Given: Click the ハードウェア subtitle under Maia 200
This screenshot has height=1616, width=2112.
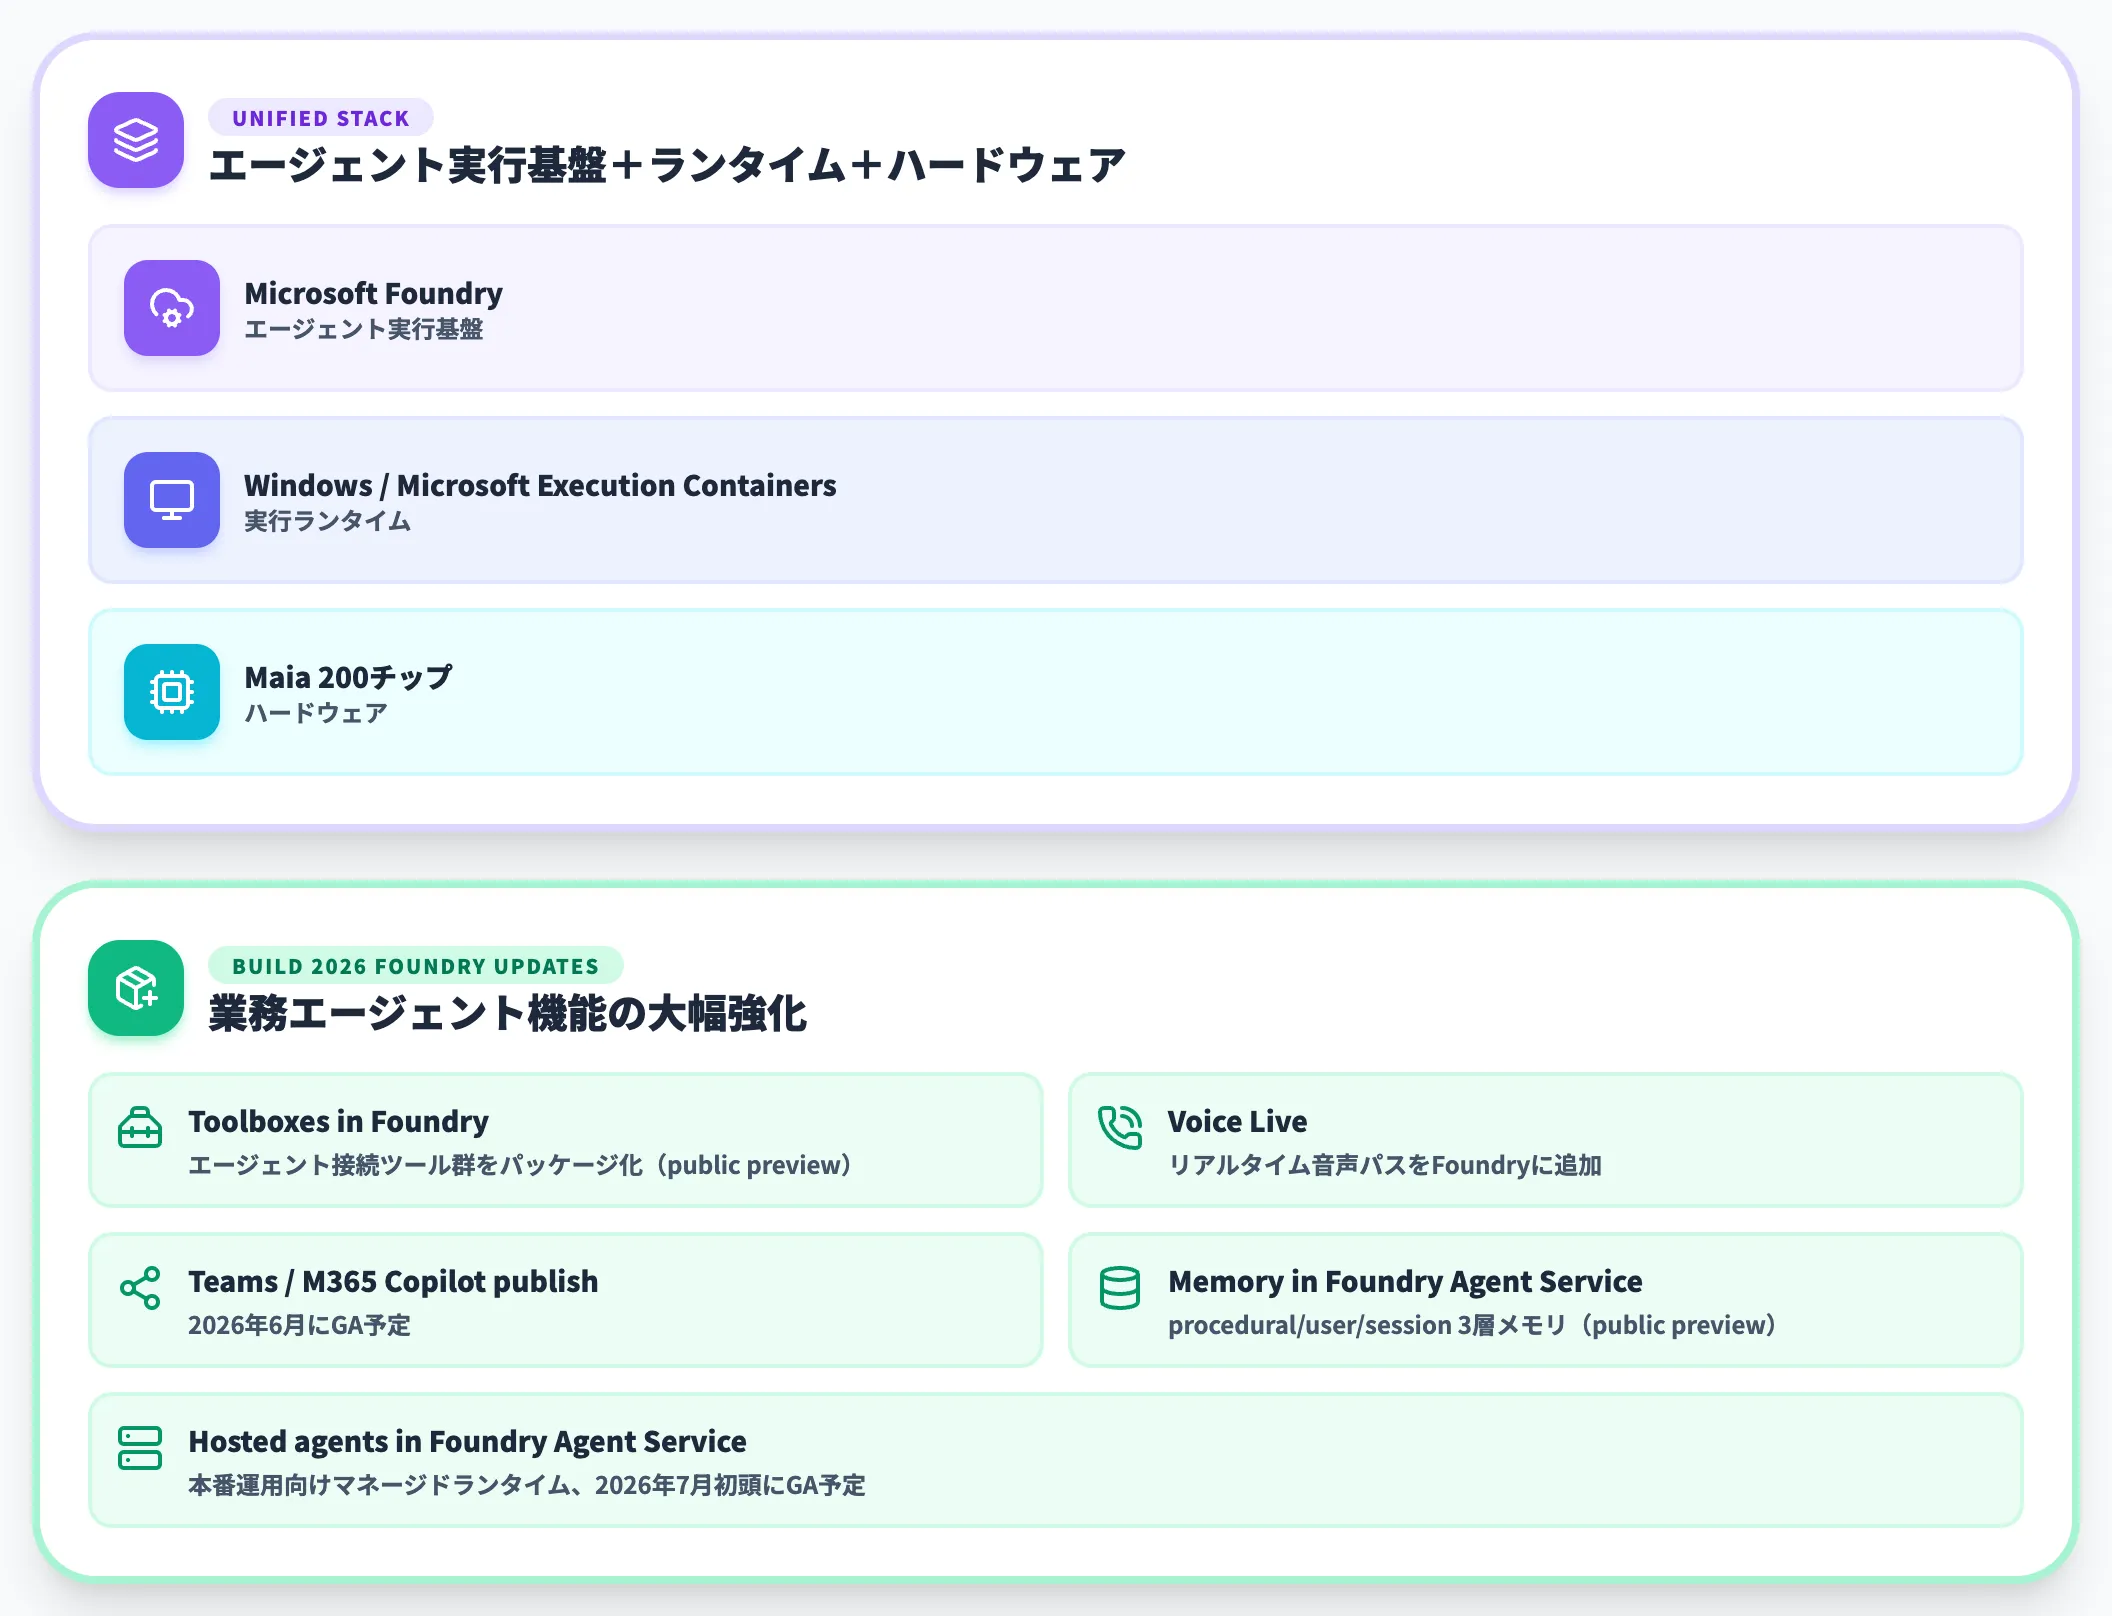Looking at the screenshot, I should click(316, 713).
